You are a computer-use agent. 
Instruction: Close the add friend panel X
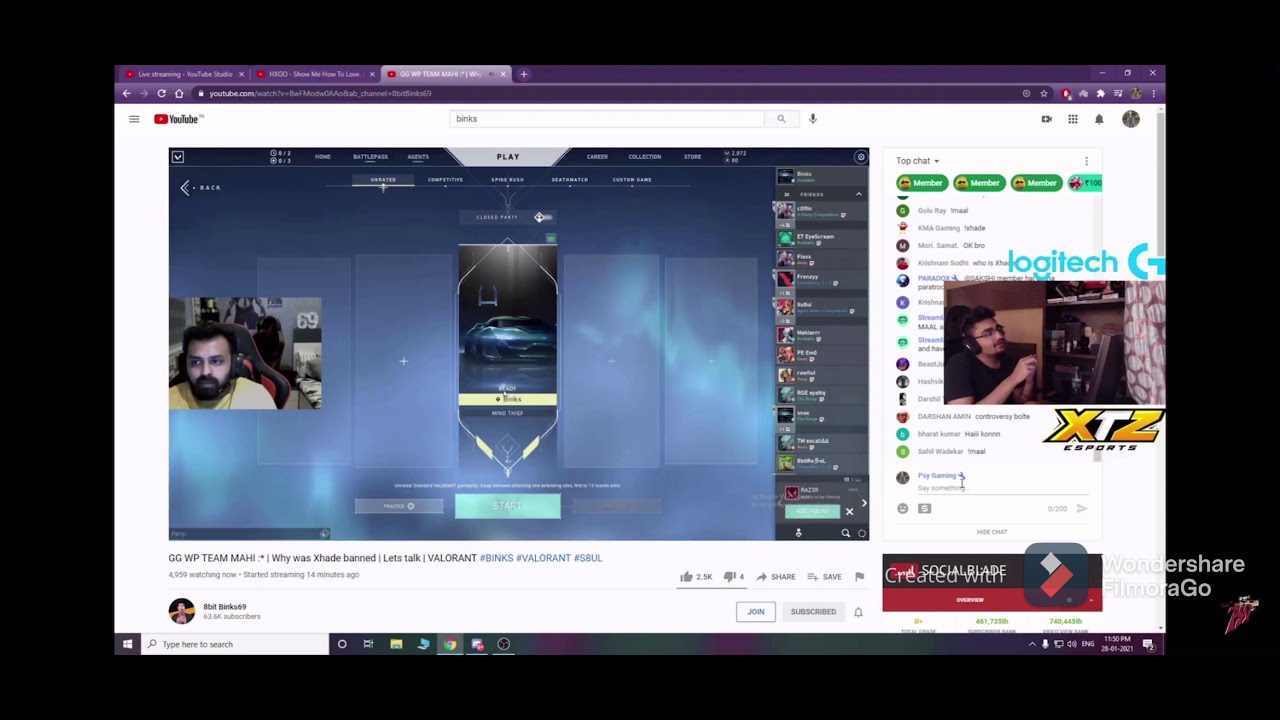pyautogui.click(x=849, y=512)
